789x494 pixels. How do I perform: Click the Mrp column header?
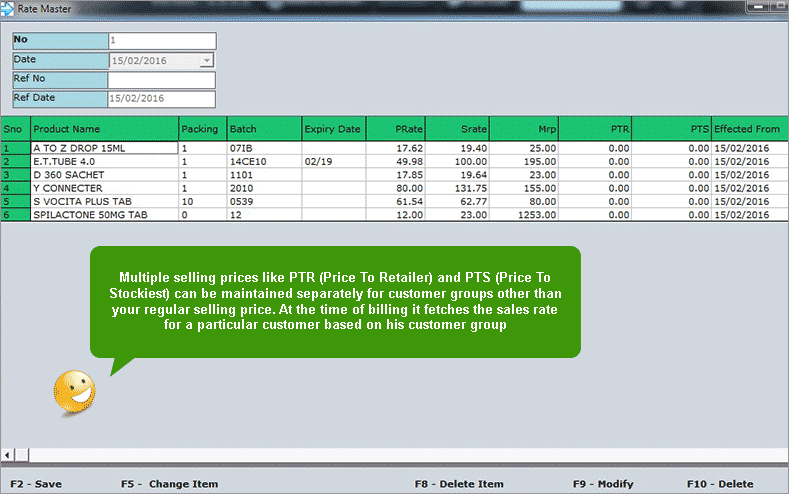click(524, 129)
